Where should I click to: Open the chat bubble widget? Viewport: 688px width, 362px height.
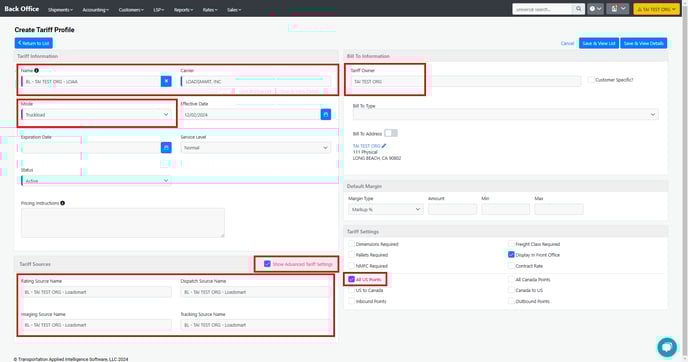pos(666,347)
